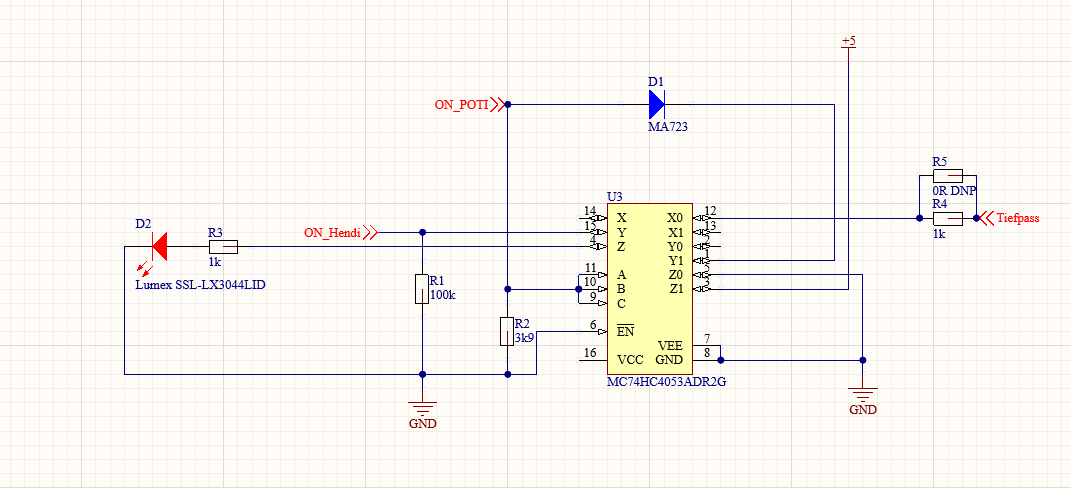This screenshot has width=1071, height=488.
Task: Select the Lumex SSL-LX3044LID label
Action: (200, 285)
